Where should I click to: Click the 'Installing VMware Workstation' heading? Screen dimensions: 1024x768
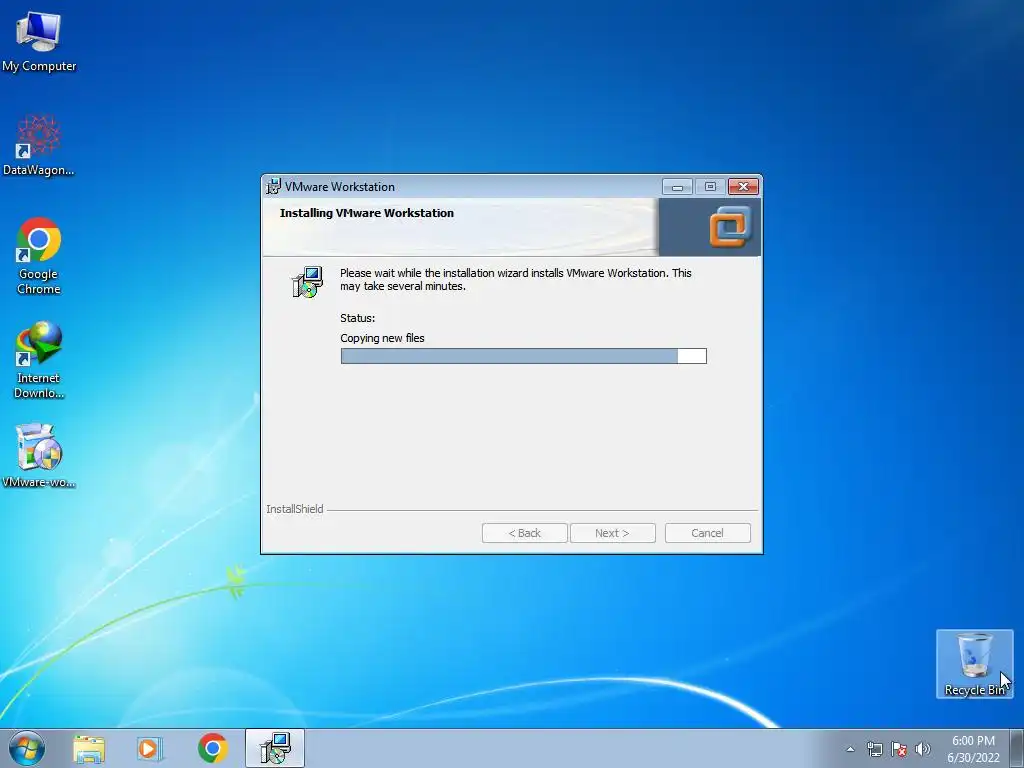coord(366,213)
